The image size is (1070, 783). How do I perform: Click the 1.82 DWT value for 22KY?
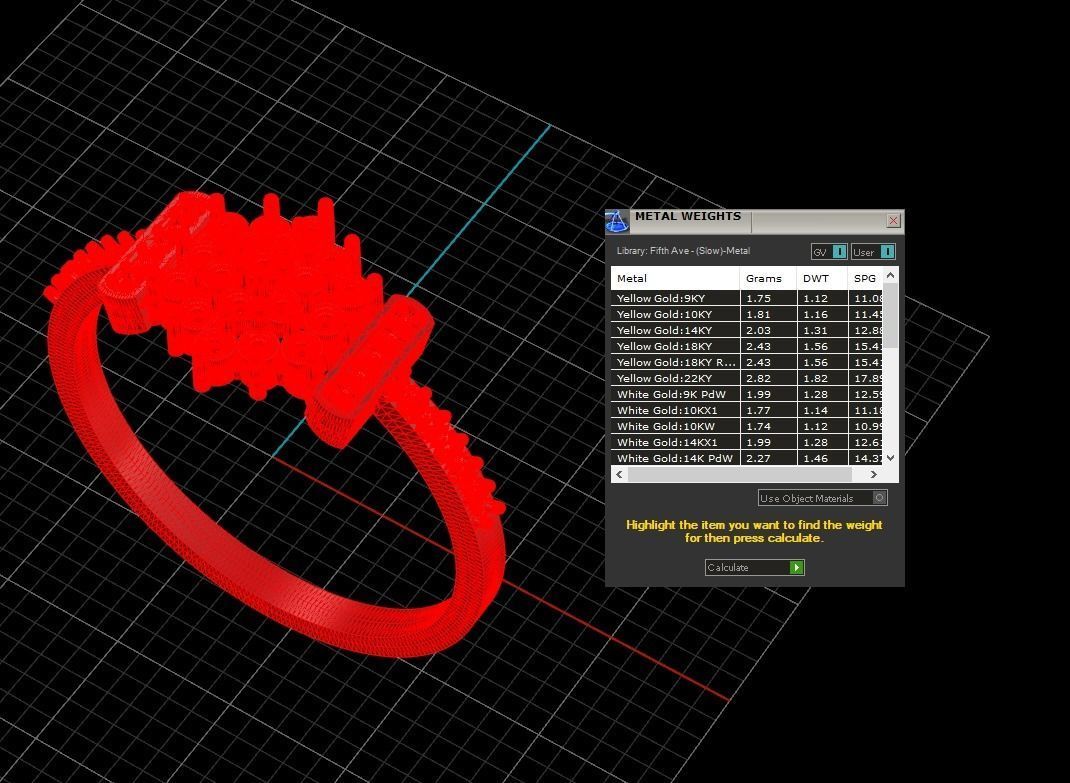click(x=815, y=378)
